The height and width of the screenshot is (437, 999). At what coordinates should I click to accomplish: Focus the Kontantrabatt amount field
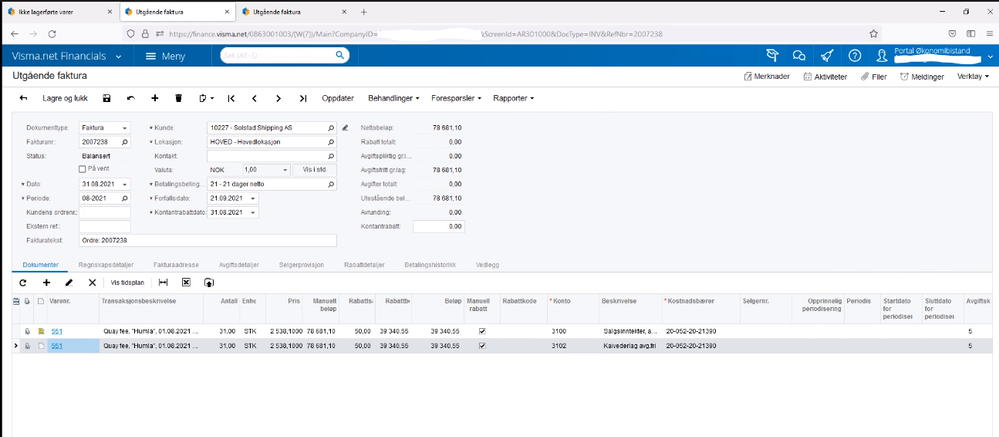tap(439, 226)
